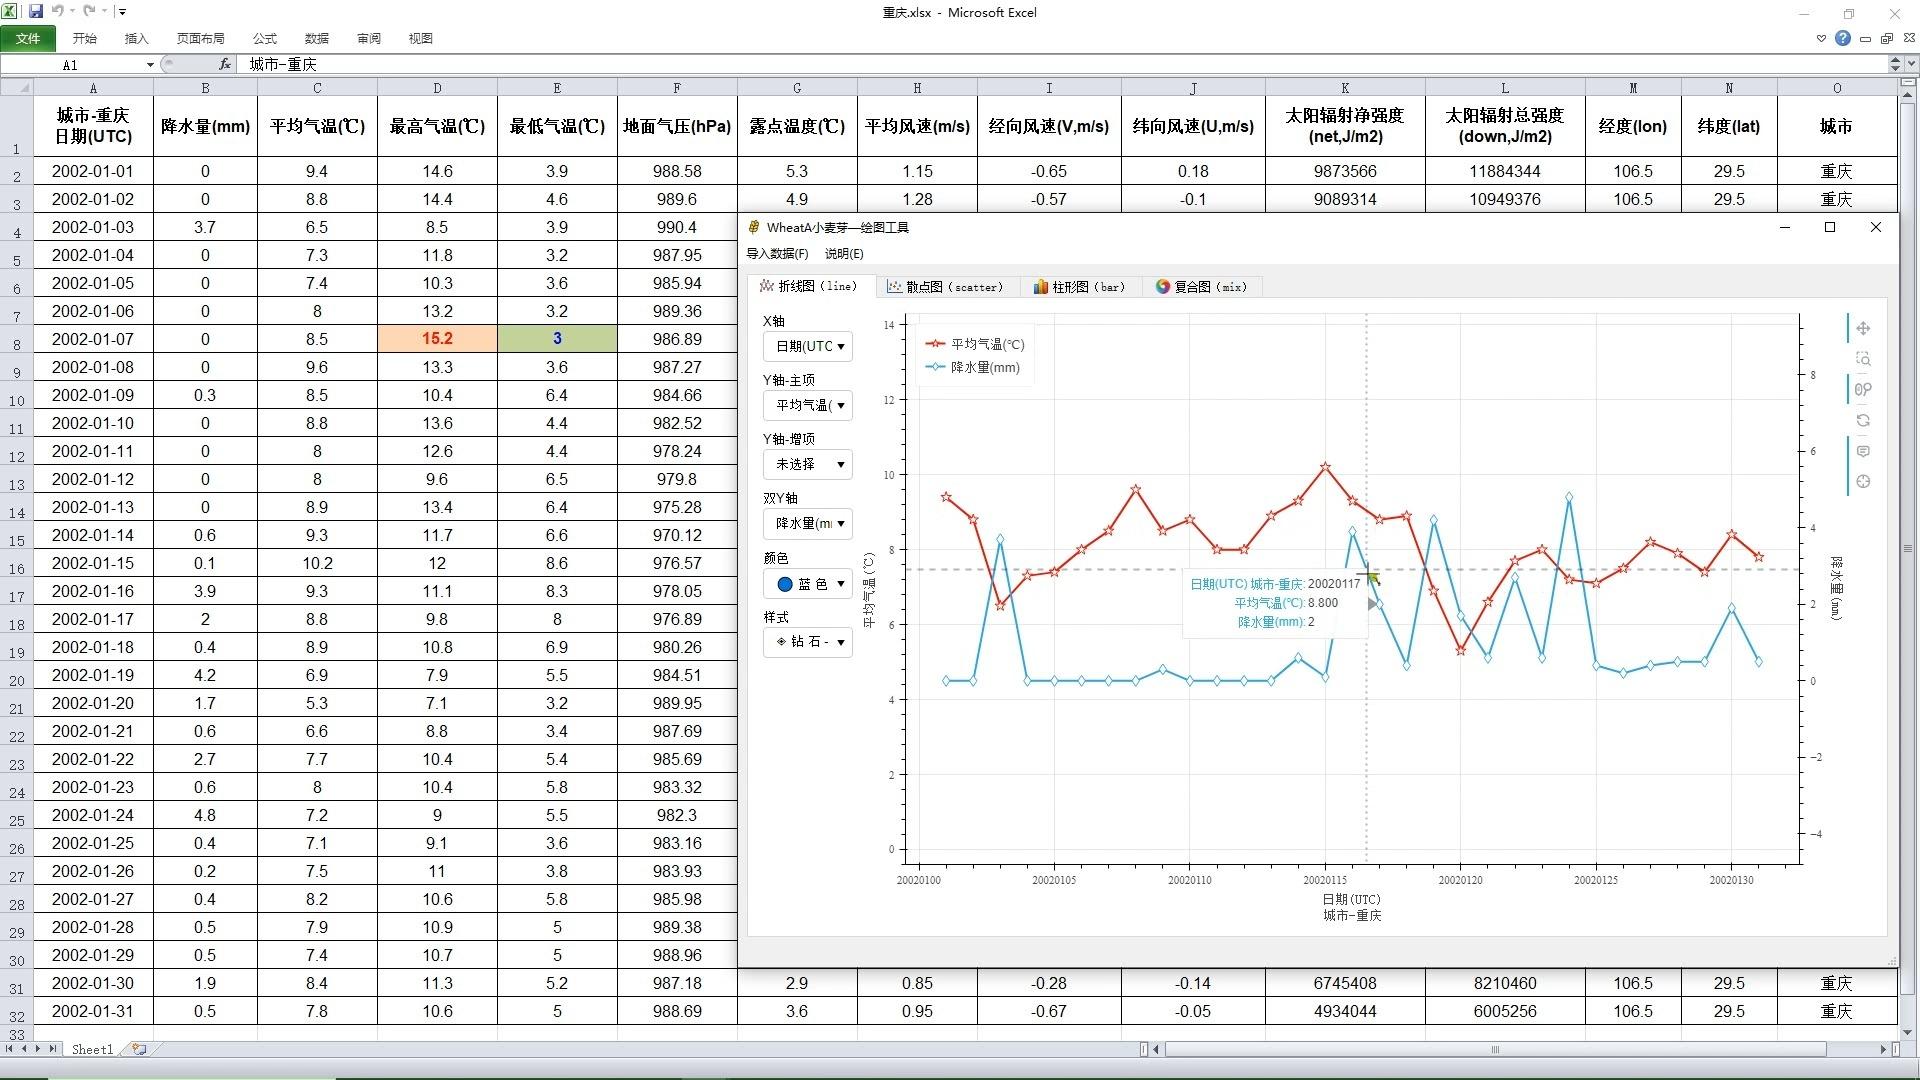Toggle the wheel zoom tool
The width and height of the screenshot is (1920, 1080).
point(1863,390)
